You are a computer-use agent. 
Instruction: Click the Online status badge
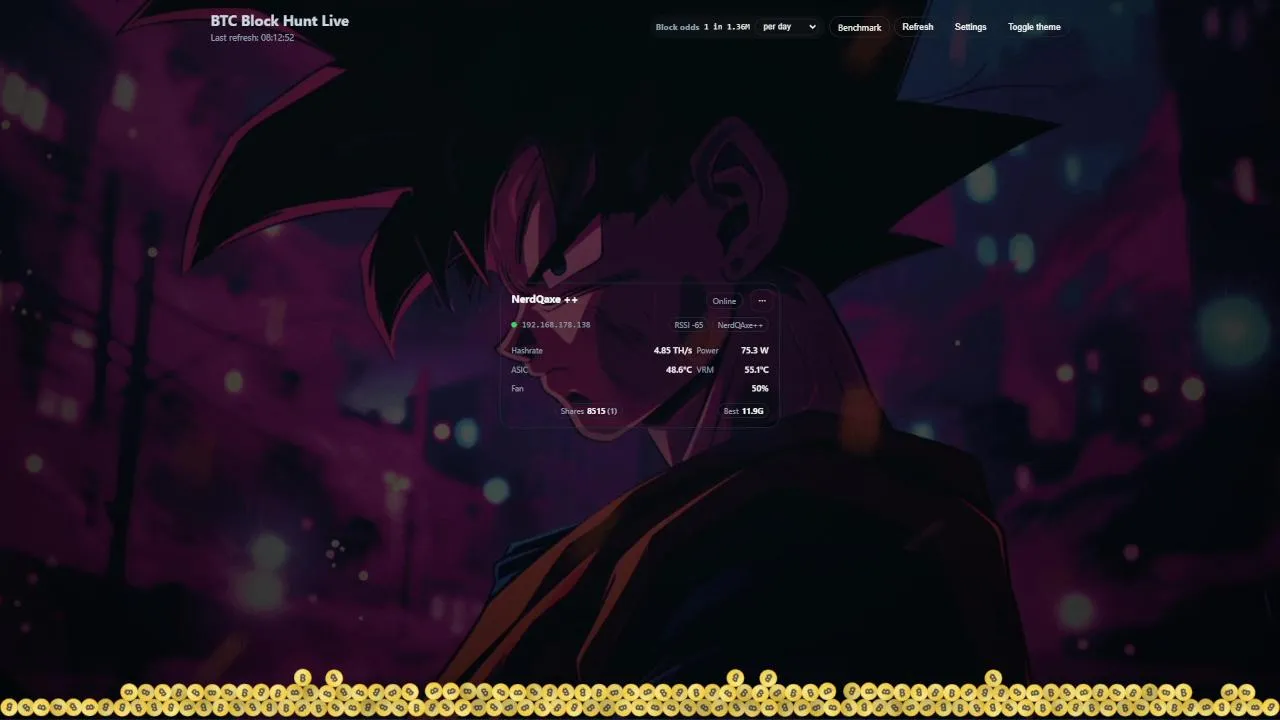(724, 301)
